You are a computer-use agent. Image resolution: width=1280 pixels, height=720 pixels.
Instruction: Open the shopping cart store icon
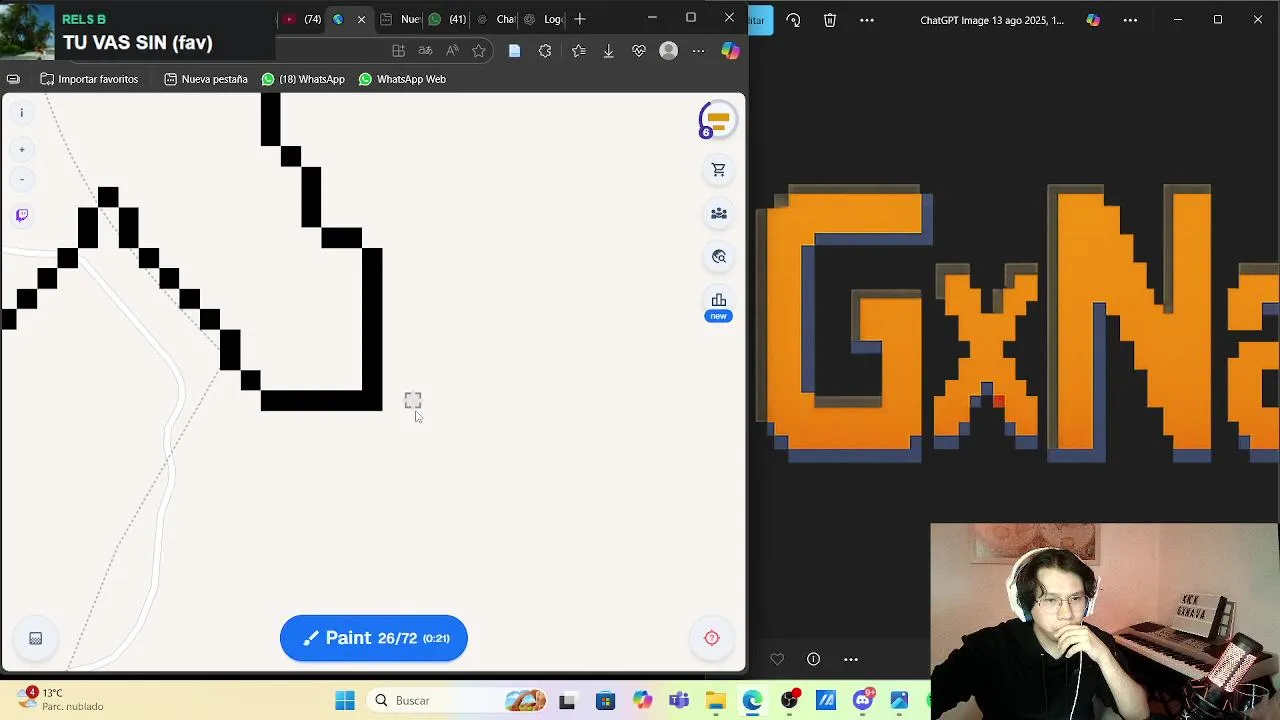718,170
